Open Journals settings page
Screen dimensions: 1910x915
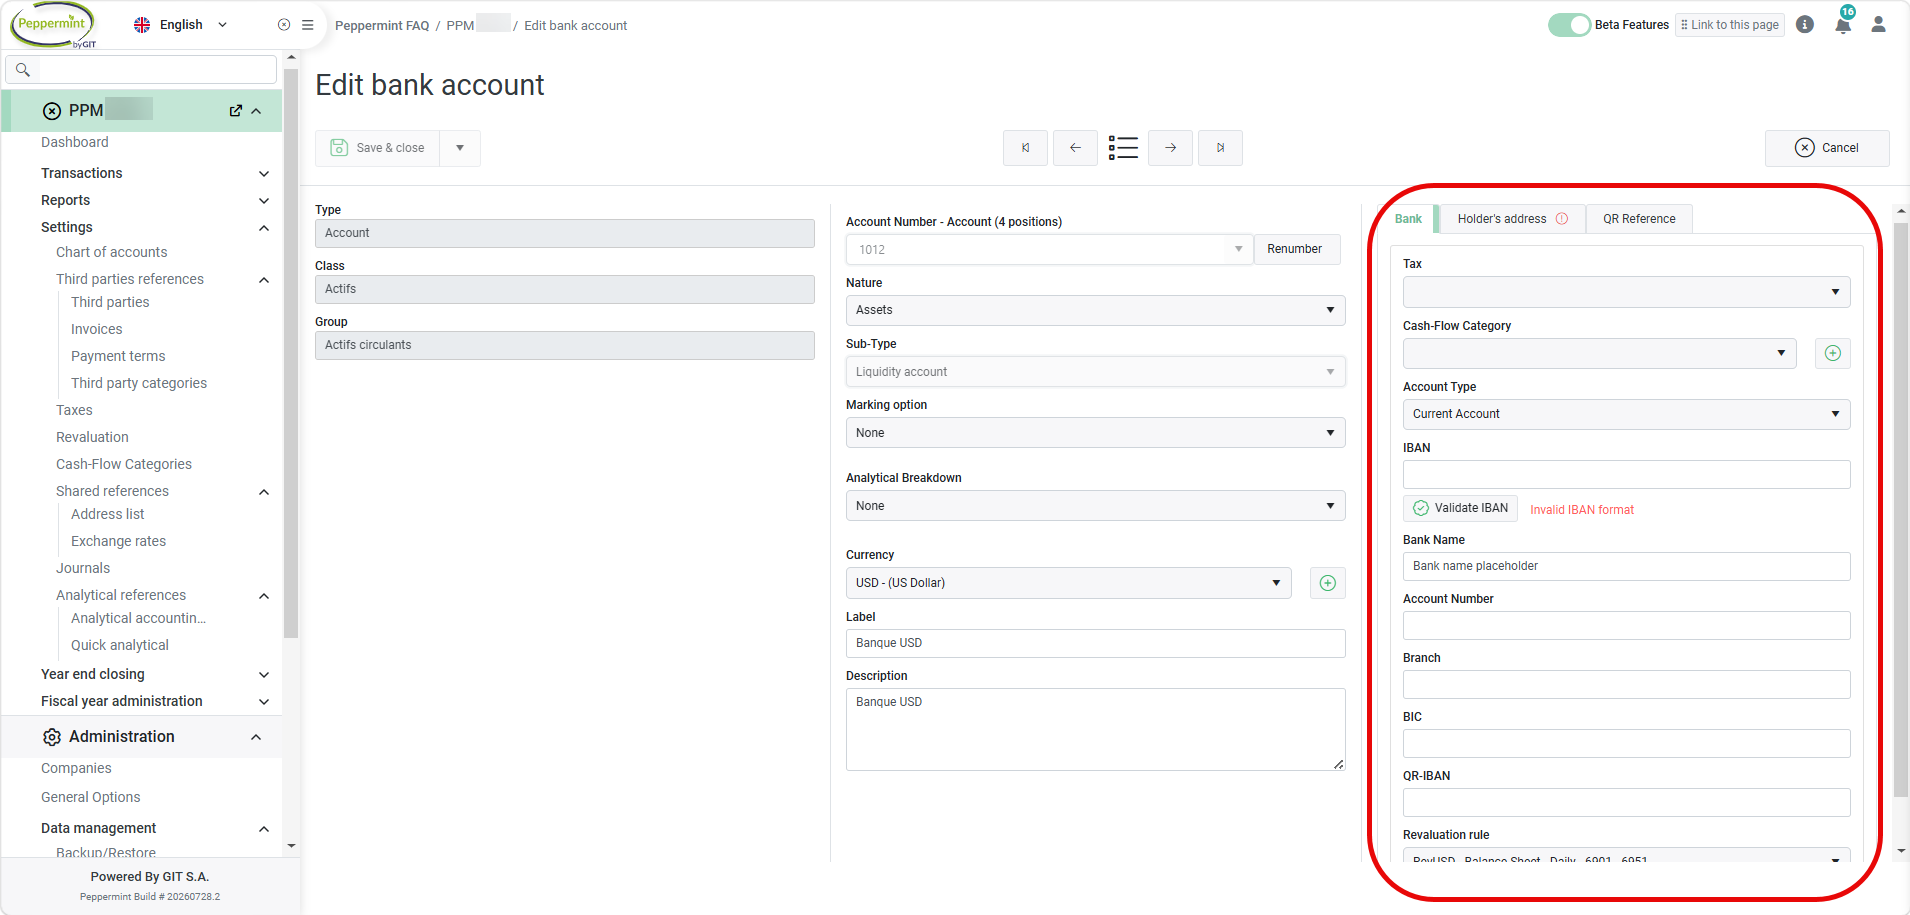[83, 568]
